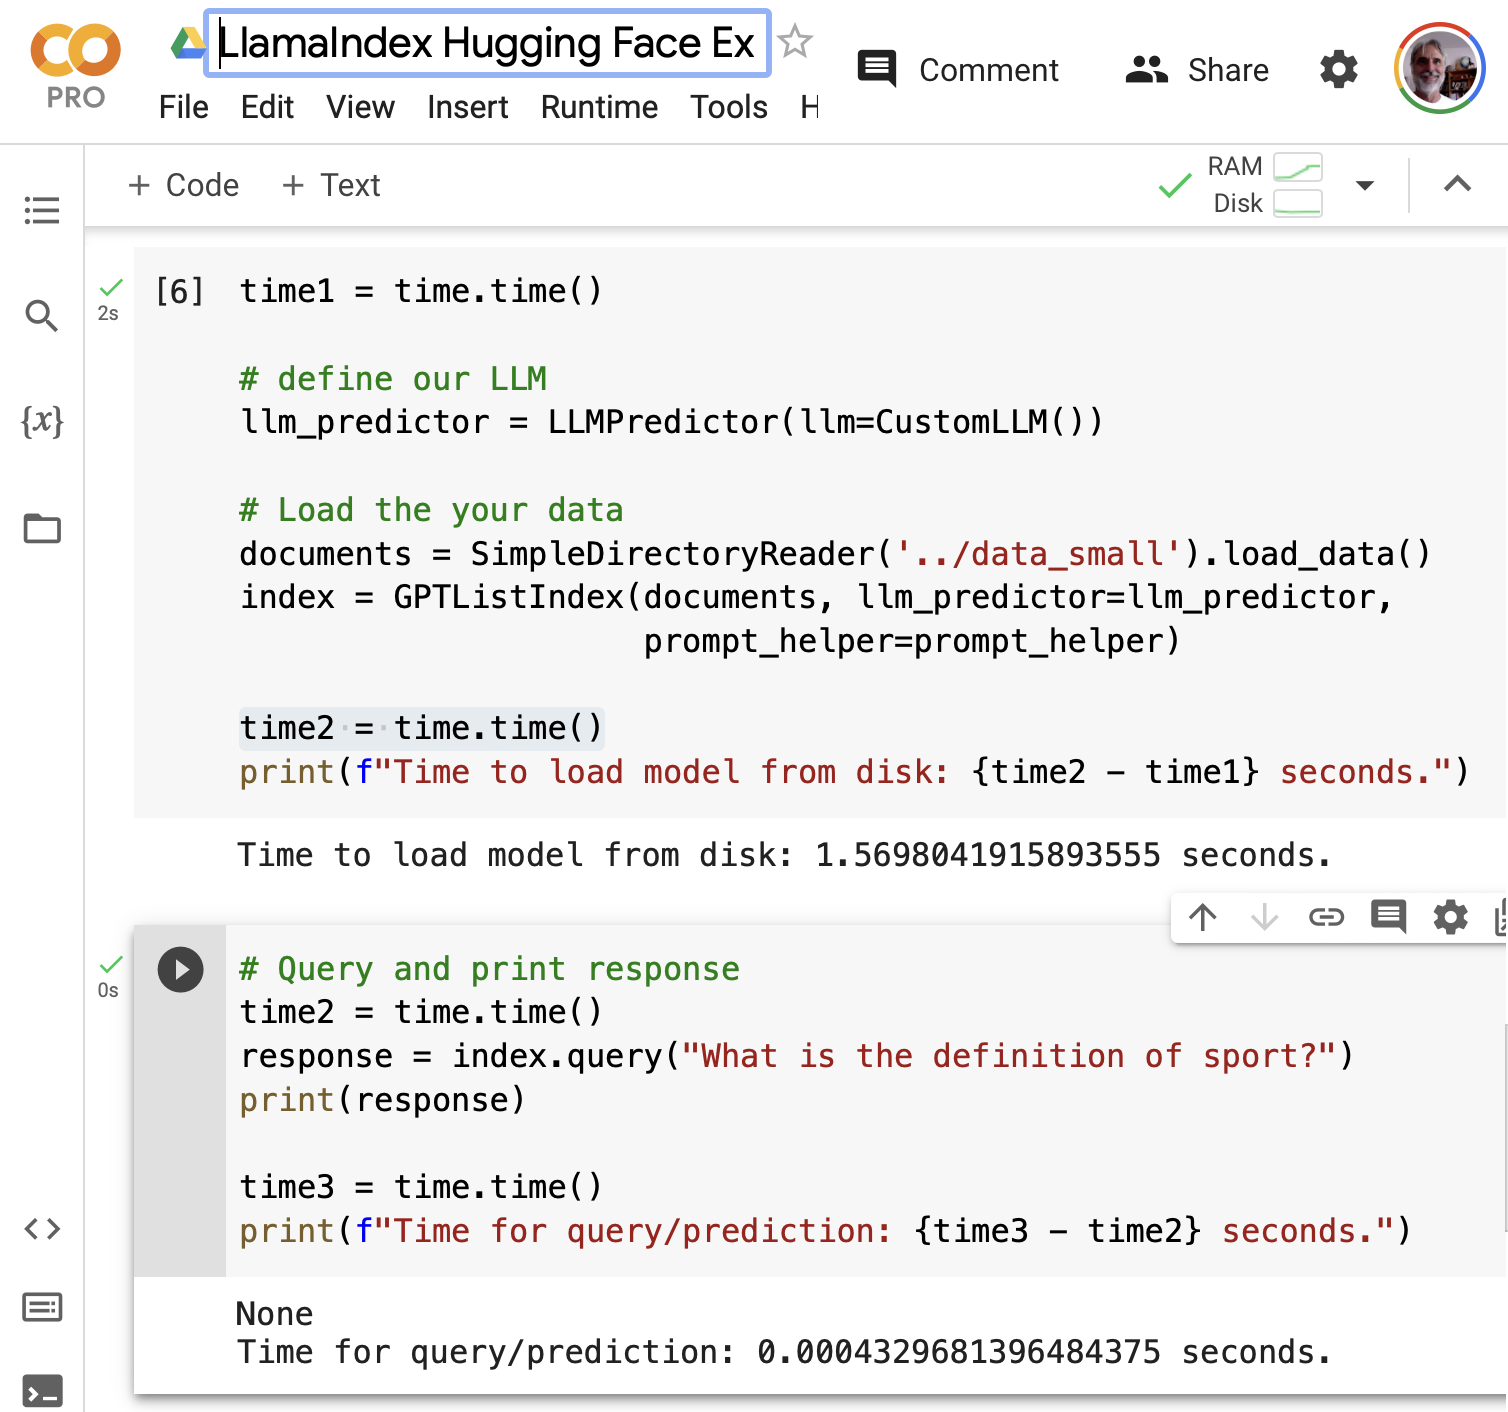Expand the RAM and Disk connection dropdown
Screen dimensions: 1508x1412
coord(1364,185)
